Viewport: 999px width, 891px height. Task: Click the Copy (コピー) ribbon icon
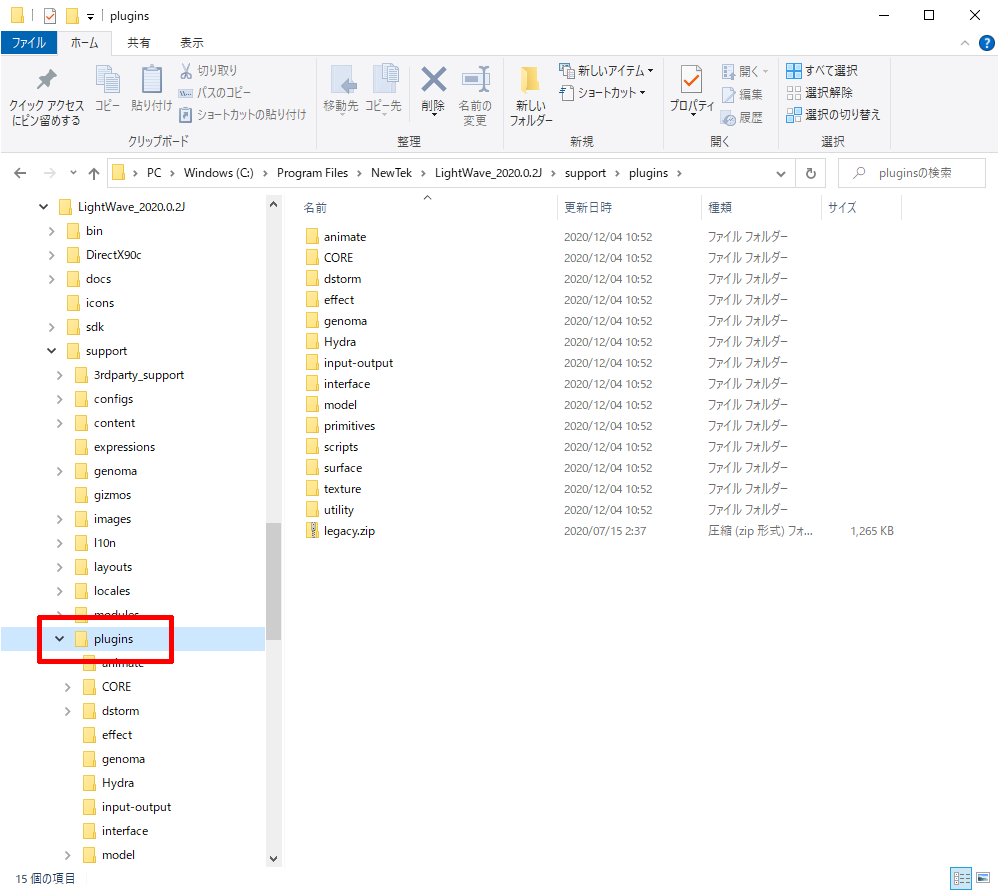[x=107, y=81]
